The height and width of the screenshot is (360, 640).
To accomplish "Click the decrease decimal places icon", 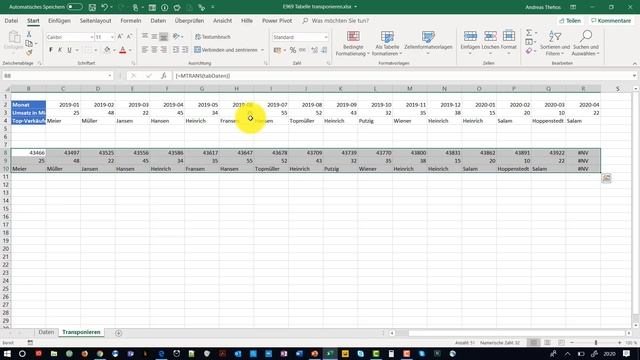I will [324, 50].
